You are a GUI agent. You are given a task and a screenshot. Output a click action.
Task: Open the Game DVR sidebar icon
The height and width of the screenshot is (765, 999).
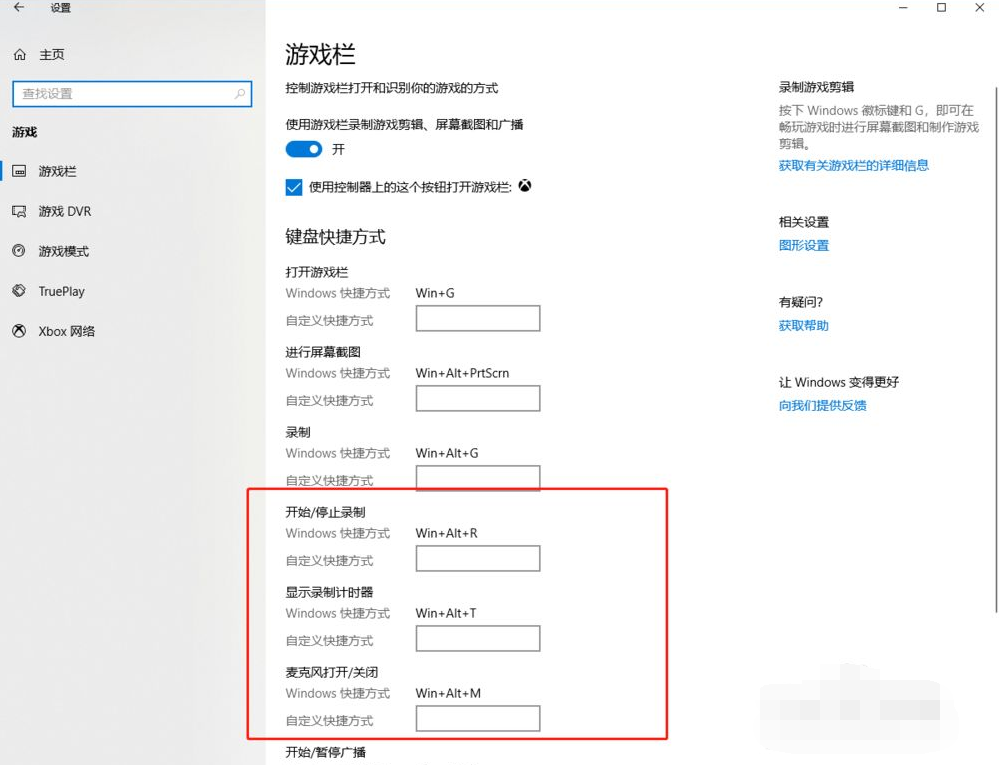[19, 211]
